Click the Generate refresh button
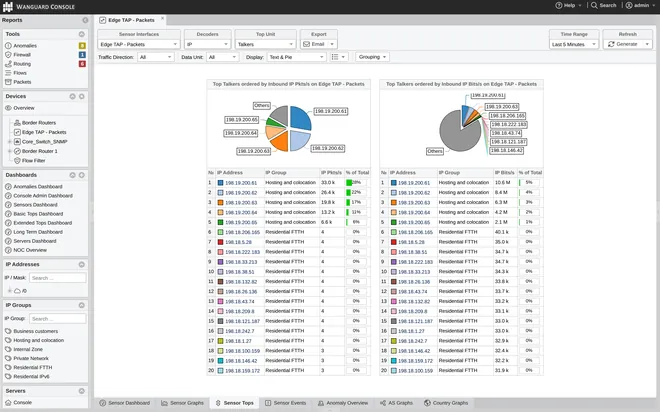 click(x=623, y=44)
